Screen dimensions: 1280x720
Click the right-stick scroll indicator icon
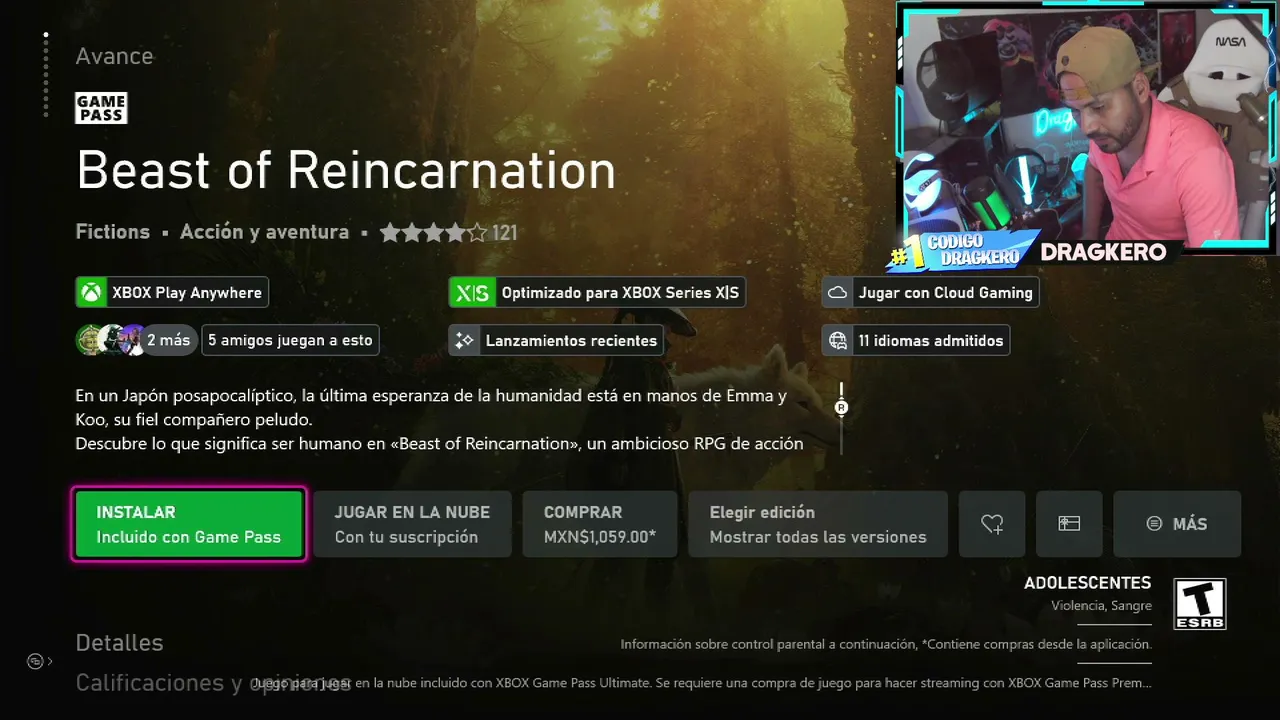(x=841, y=407)
